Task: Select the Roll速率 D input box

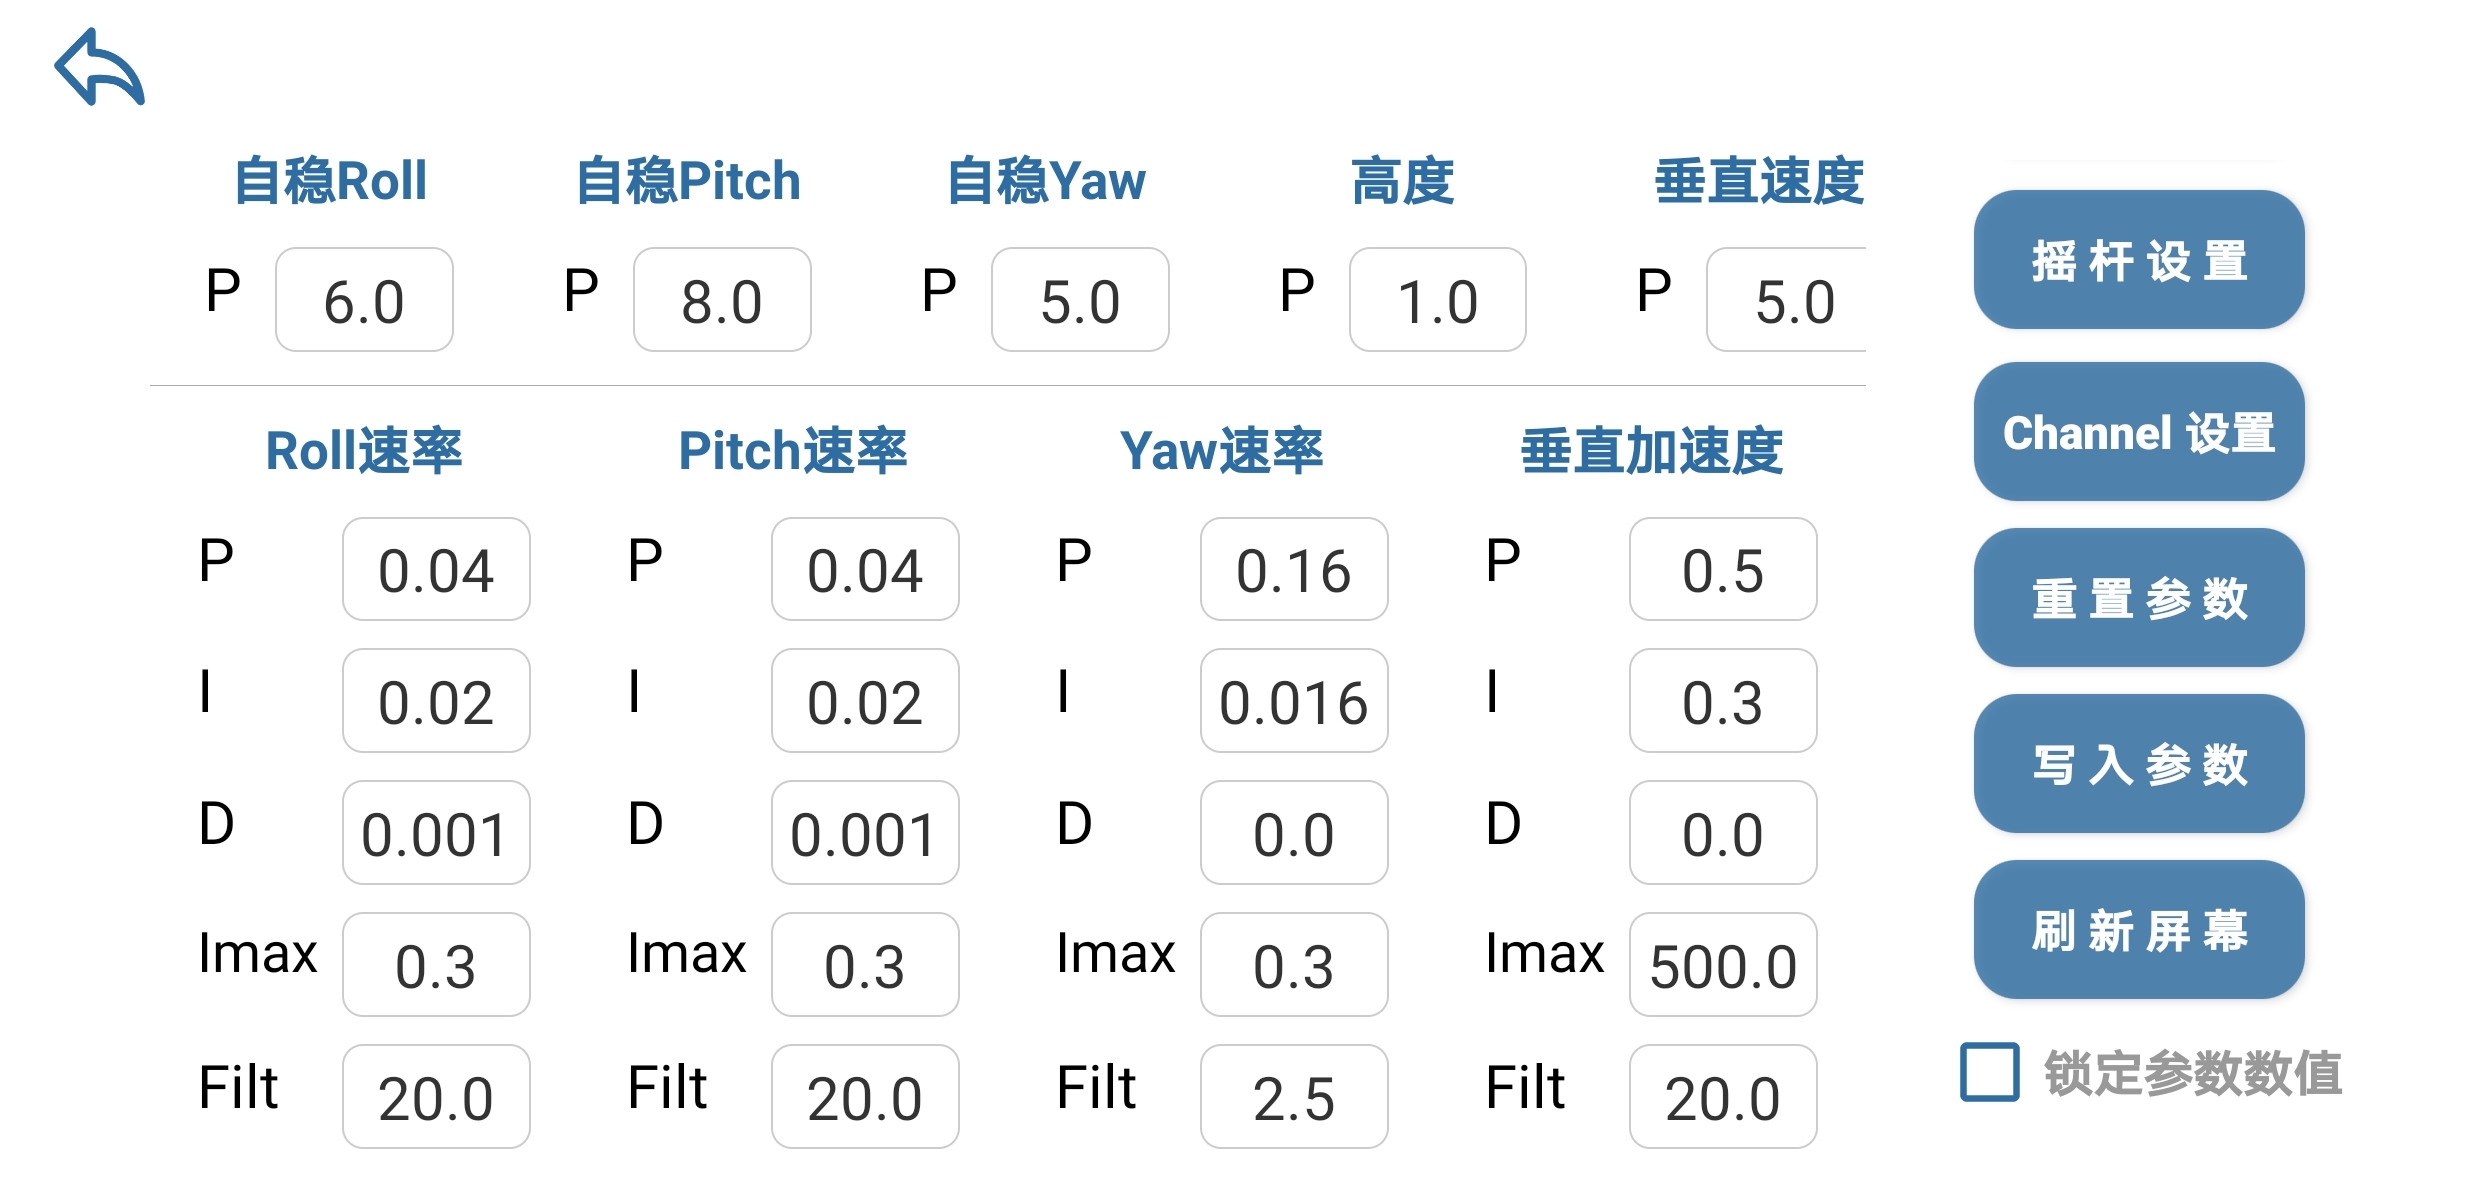Action: point(436,833)
